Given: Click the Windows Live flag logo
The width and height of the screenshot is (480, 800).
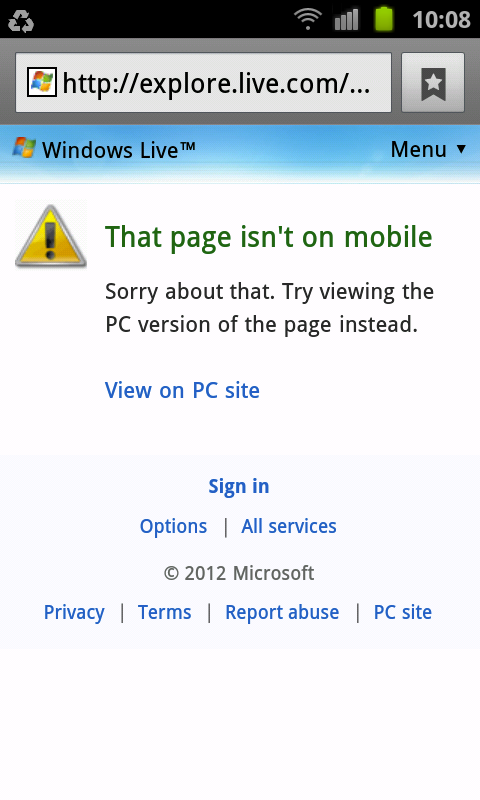Looking at the screenshot, I should 24,148.
